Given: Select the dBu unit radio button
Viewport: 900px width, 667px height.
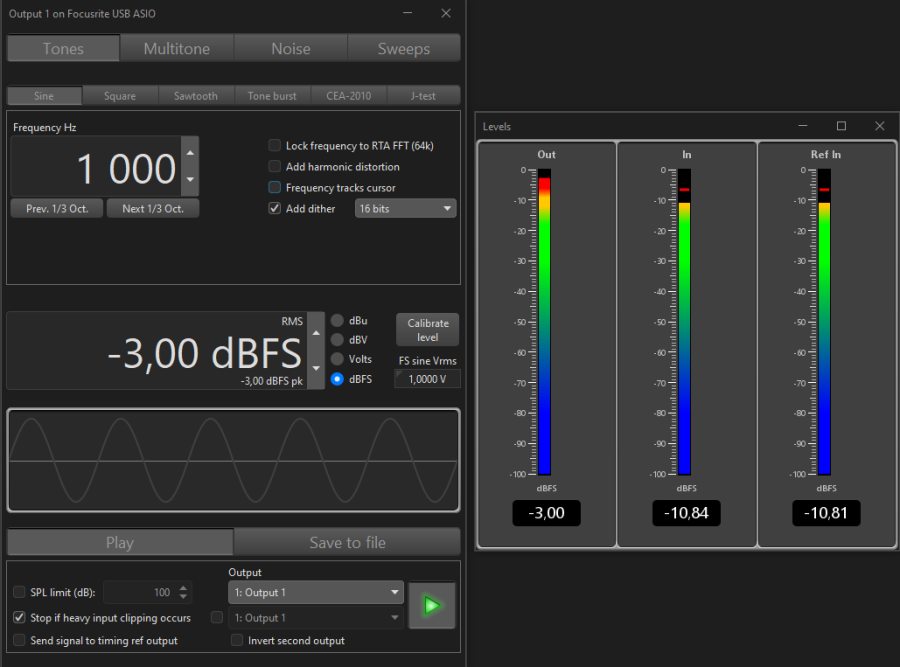Looking at the screenshot, I should coord(337,320).
